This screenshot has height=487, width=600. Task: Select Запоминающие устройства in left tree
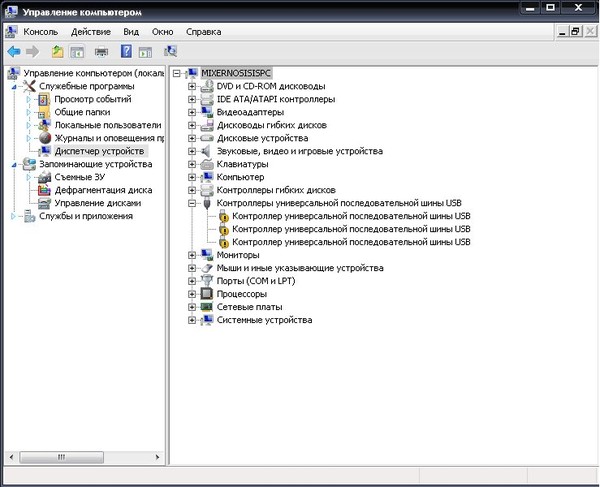[96, 164]
